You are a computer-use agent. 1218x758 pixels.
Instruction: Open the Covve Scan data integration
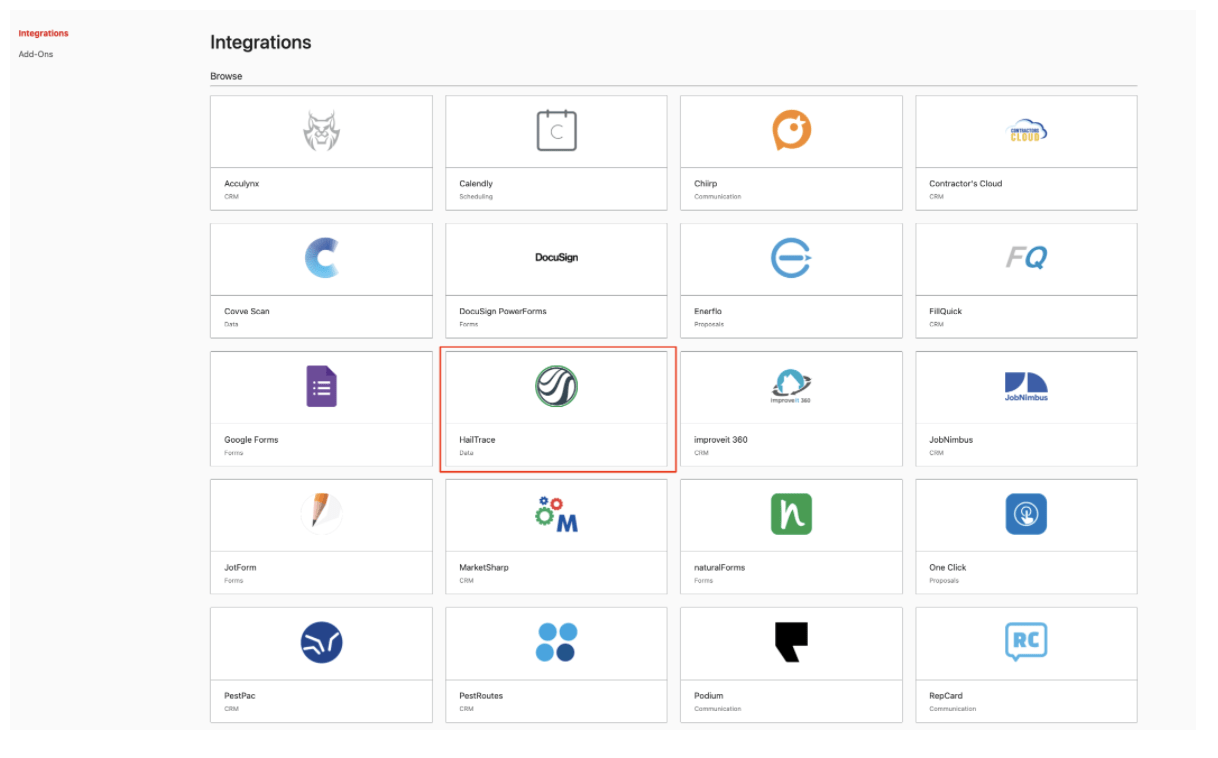click(x=321, y=258)
